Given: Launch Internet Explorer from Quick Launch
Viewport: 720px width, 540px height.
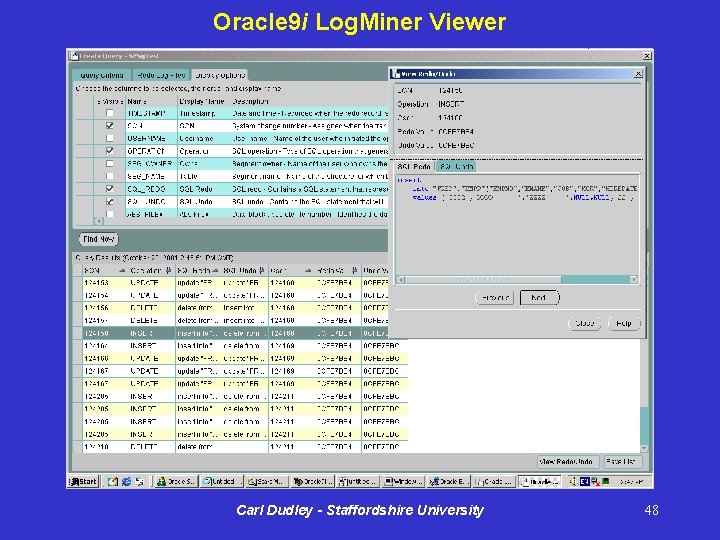Looking at the screenshot, I should (x=126, y=481).
